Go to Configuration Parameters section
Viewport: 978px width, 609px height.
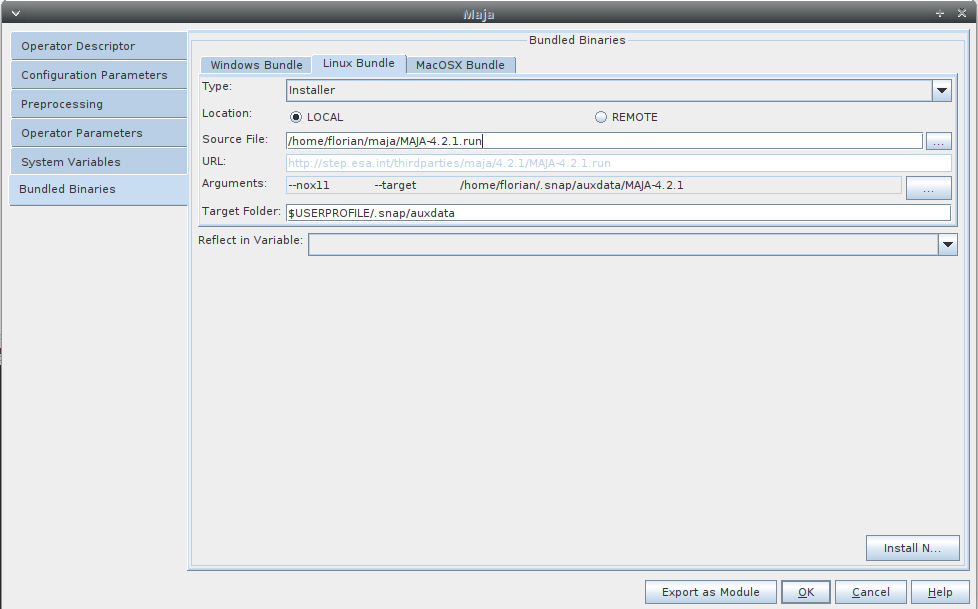point(98,75)
